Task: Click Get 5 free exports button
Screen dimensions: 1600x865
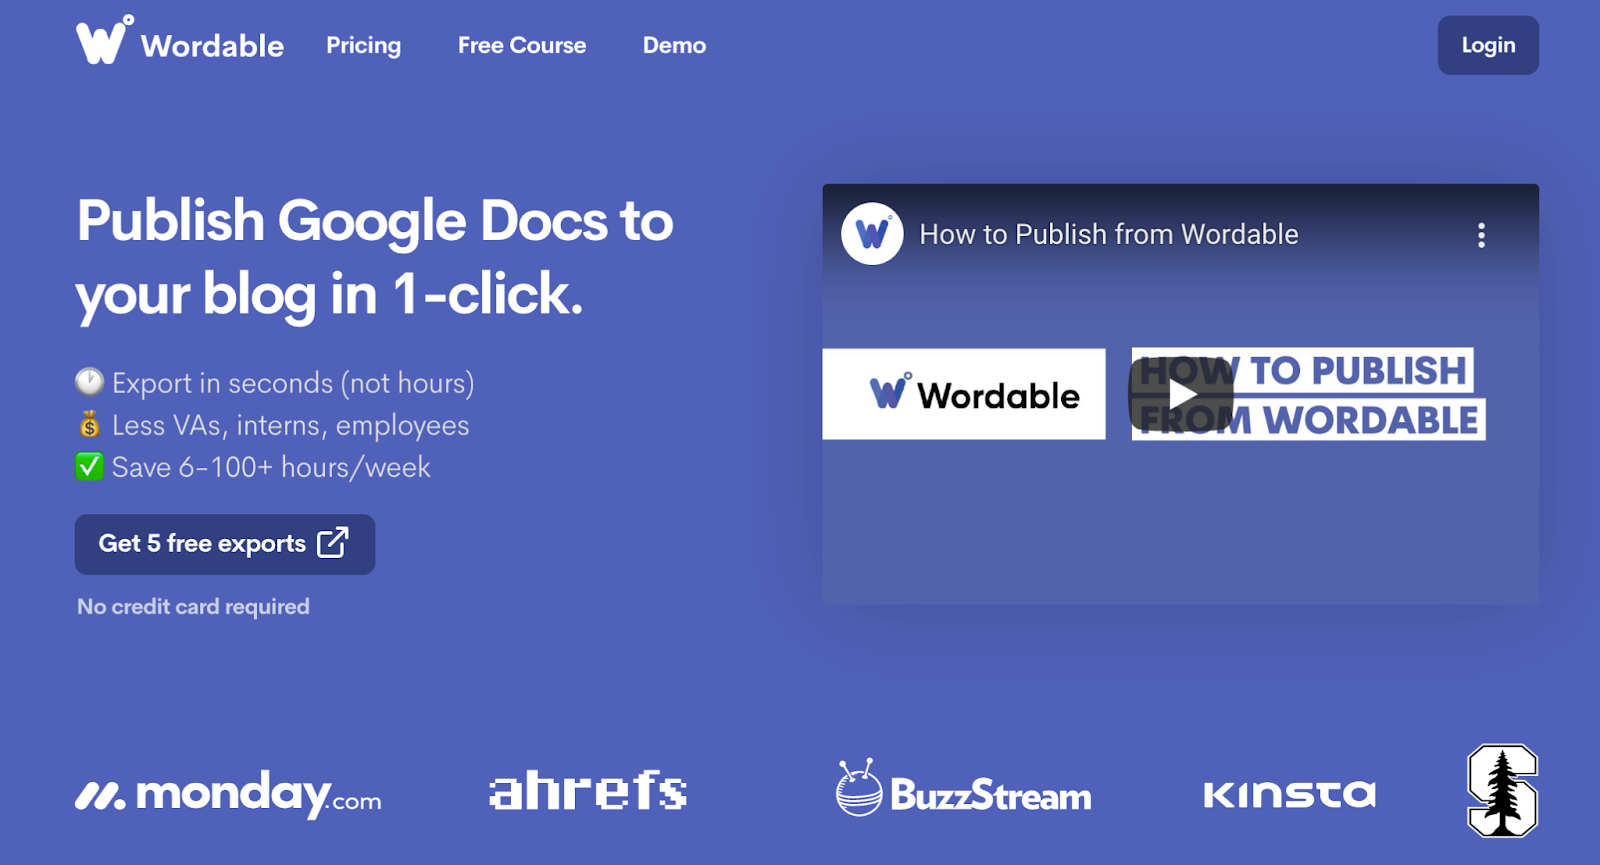Action: pyautogui.click(x=225, y=544)
